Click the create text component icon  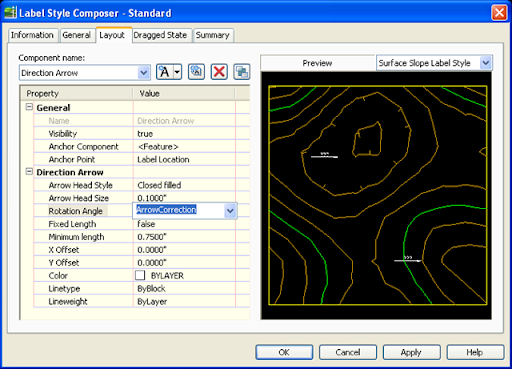coord(165,72)
